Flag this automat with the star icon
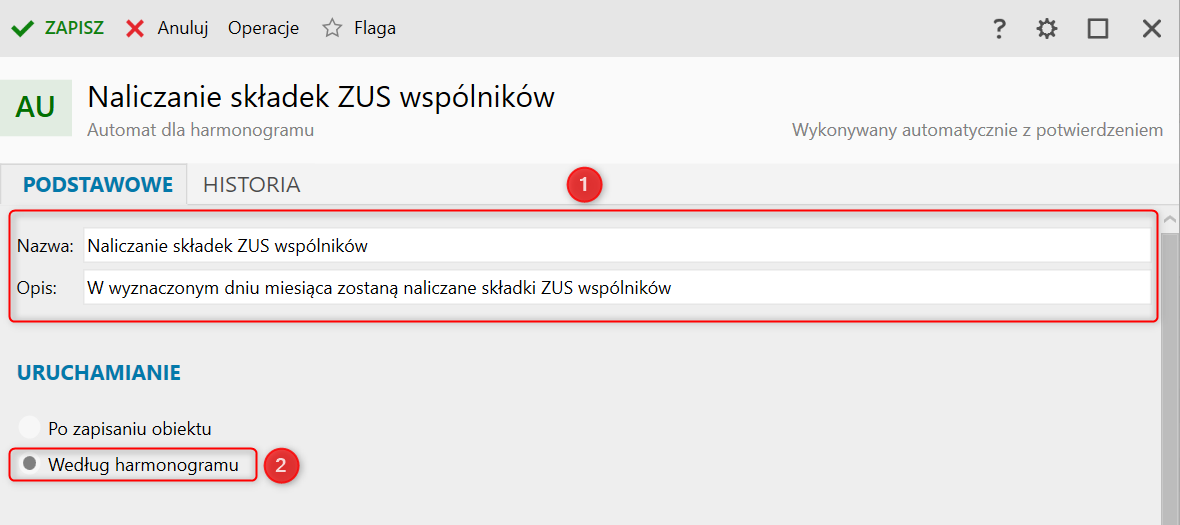Image resolution: width=1180 pixels, height=525 pixels. (x=333, y=28)
